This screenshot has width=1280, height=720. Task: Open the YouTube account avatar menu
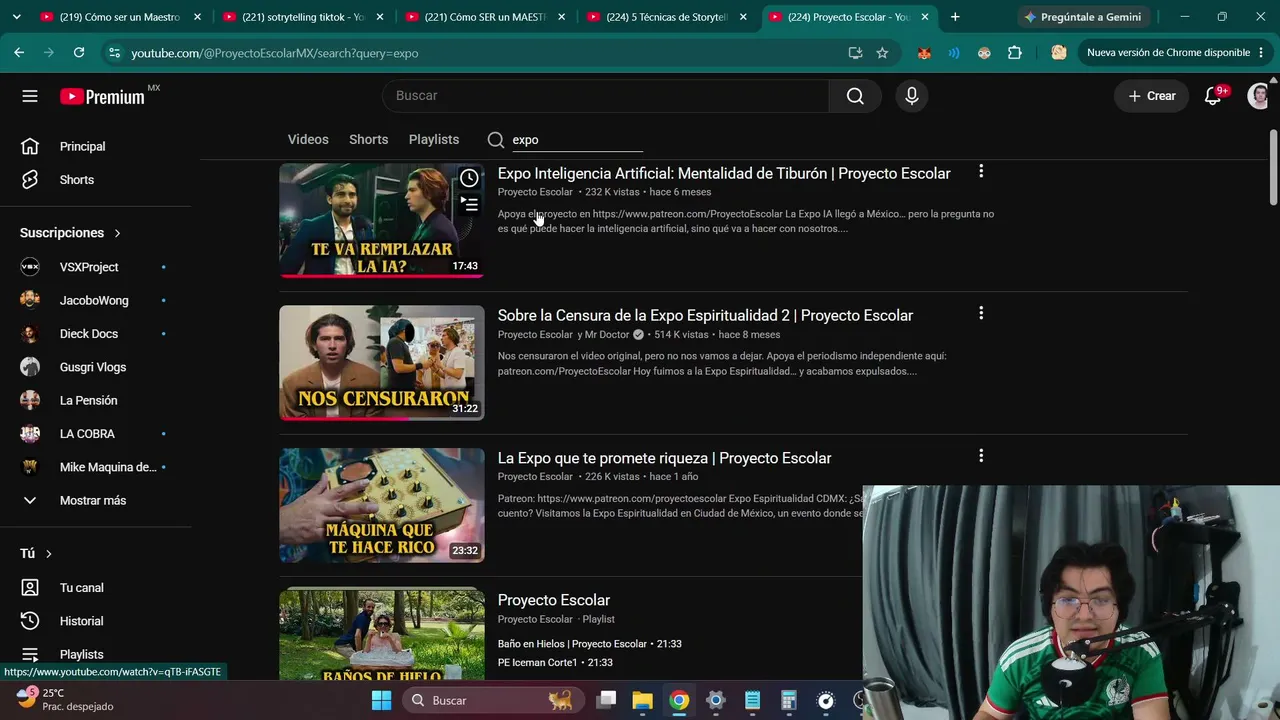point(1259,96)
